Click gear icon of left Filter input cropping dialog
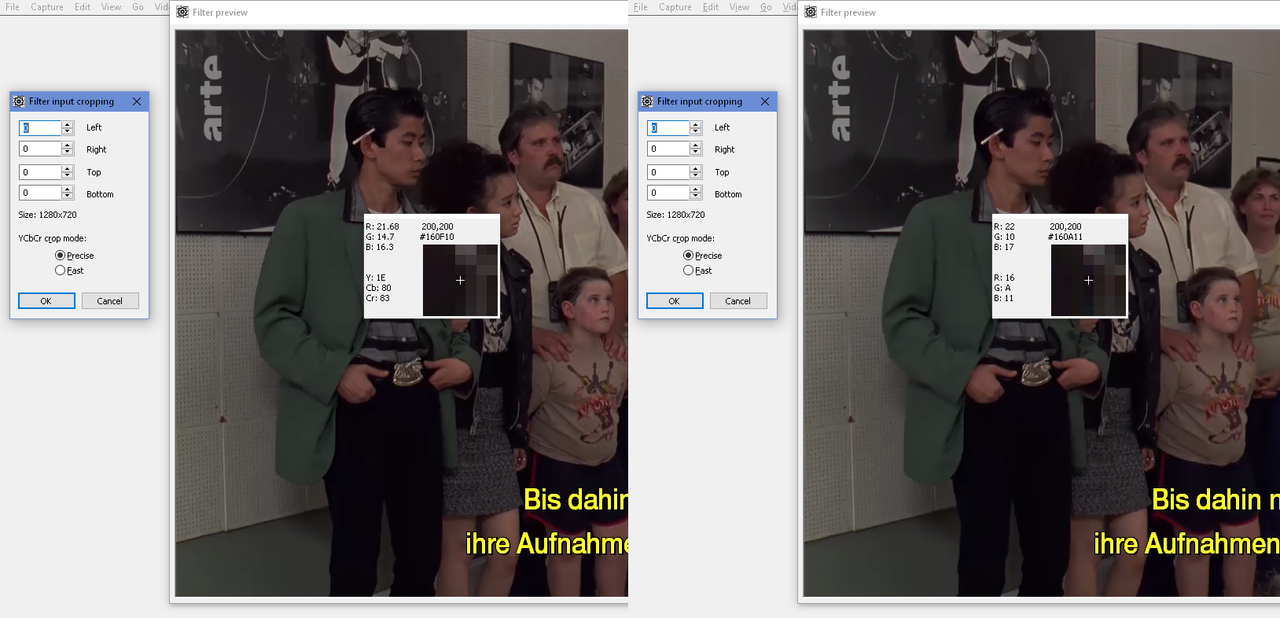This screenshot has width=1280, height=618. pyautogui.click(x=19, y=101)
